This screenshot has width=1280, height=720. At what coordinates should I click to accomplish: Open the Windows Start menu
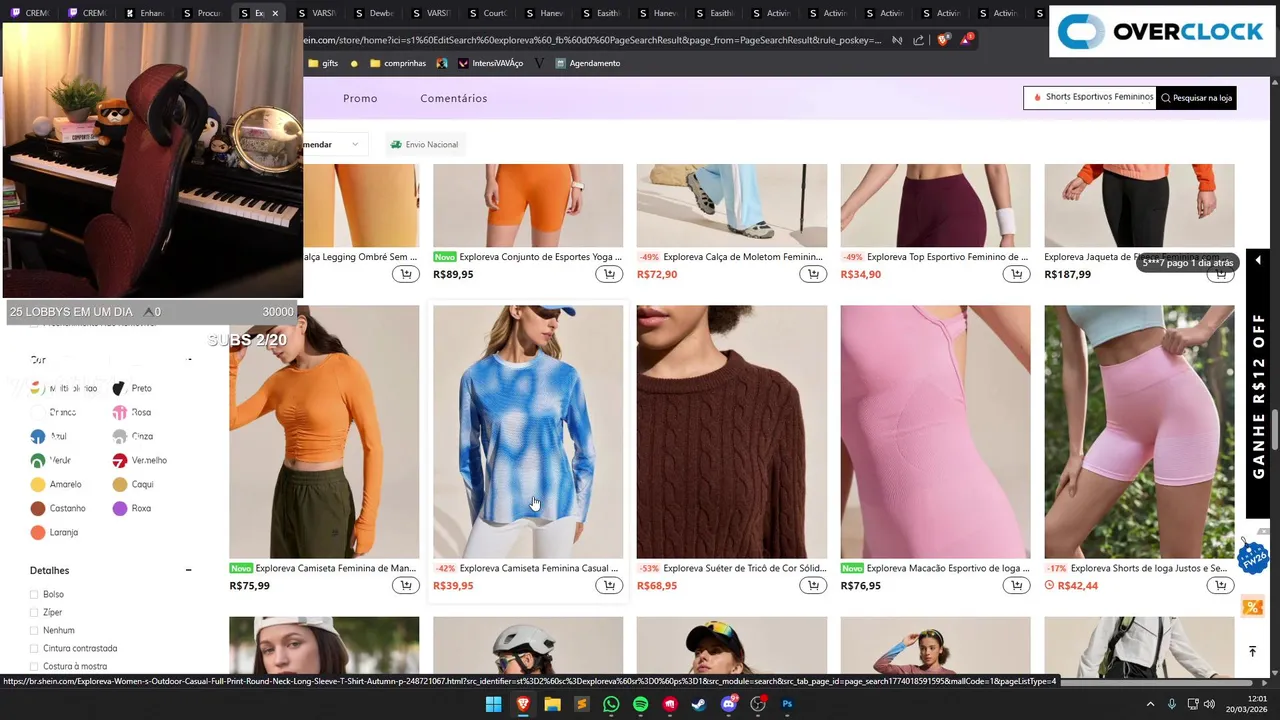coord(493,704)
